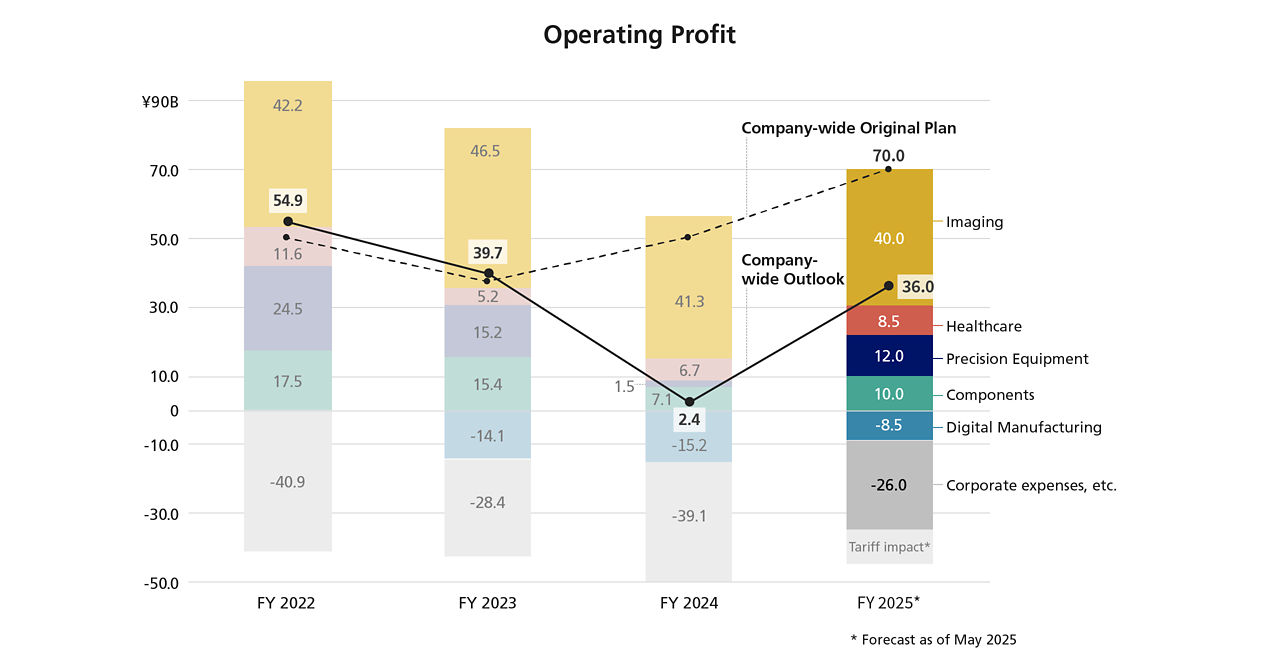
Task: Click the 70.0 original plan data point
Action: (889, 169)
